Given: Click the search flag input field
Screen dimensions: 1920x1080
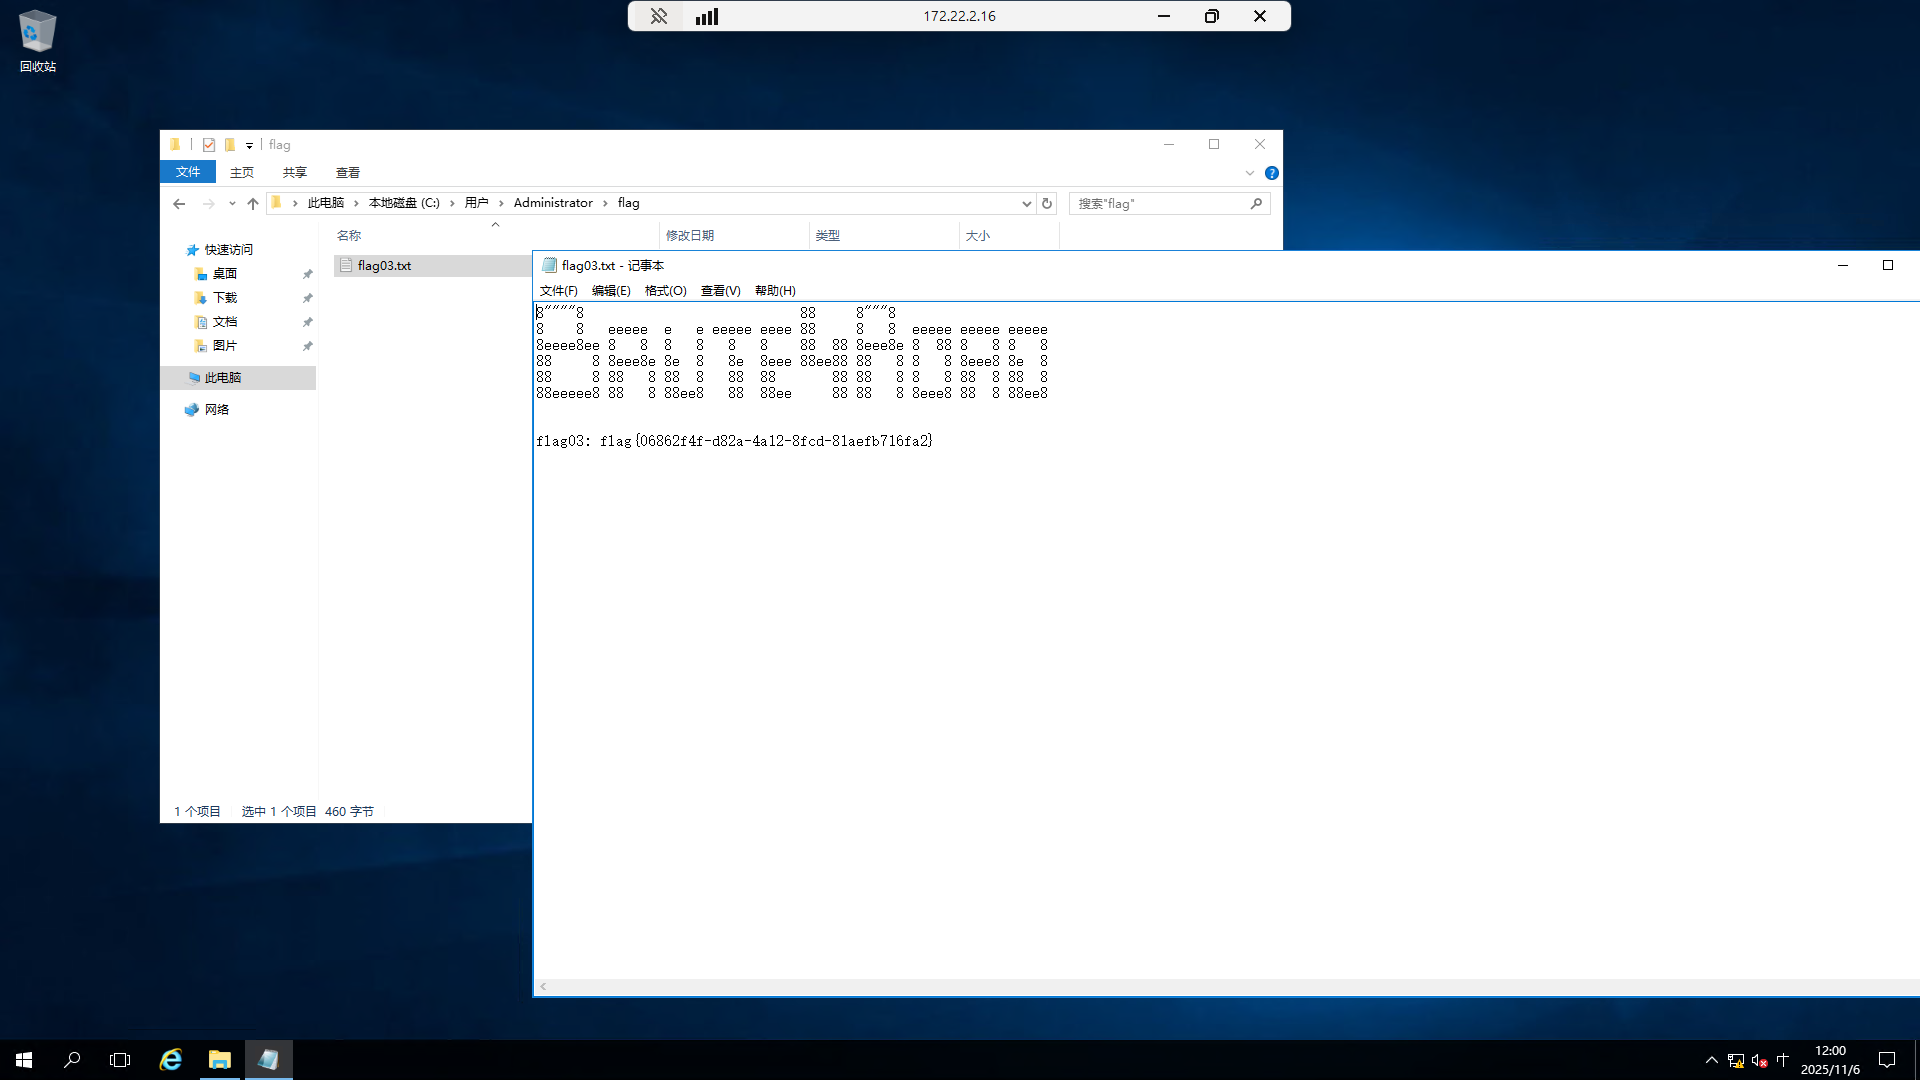Looking at the screenshot, I should (1160, 203).
